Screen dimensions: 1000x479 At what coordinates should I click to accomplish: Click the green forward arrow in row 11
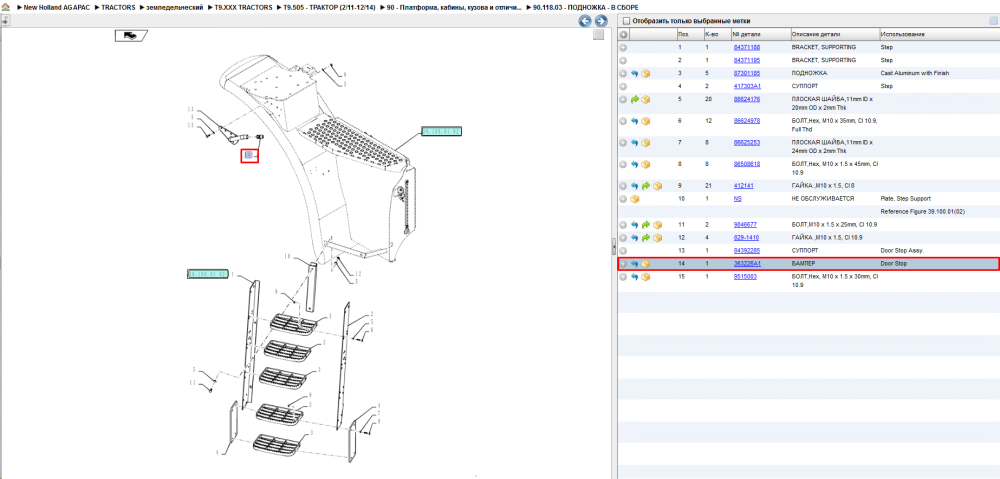click(x=645, y=225)
